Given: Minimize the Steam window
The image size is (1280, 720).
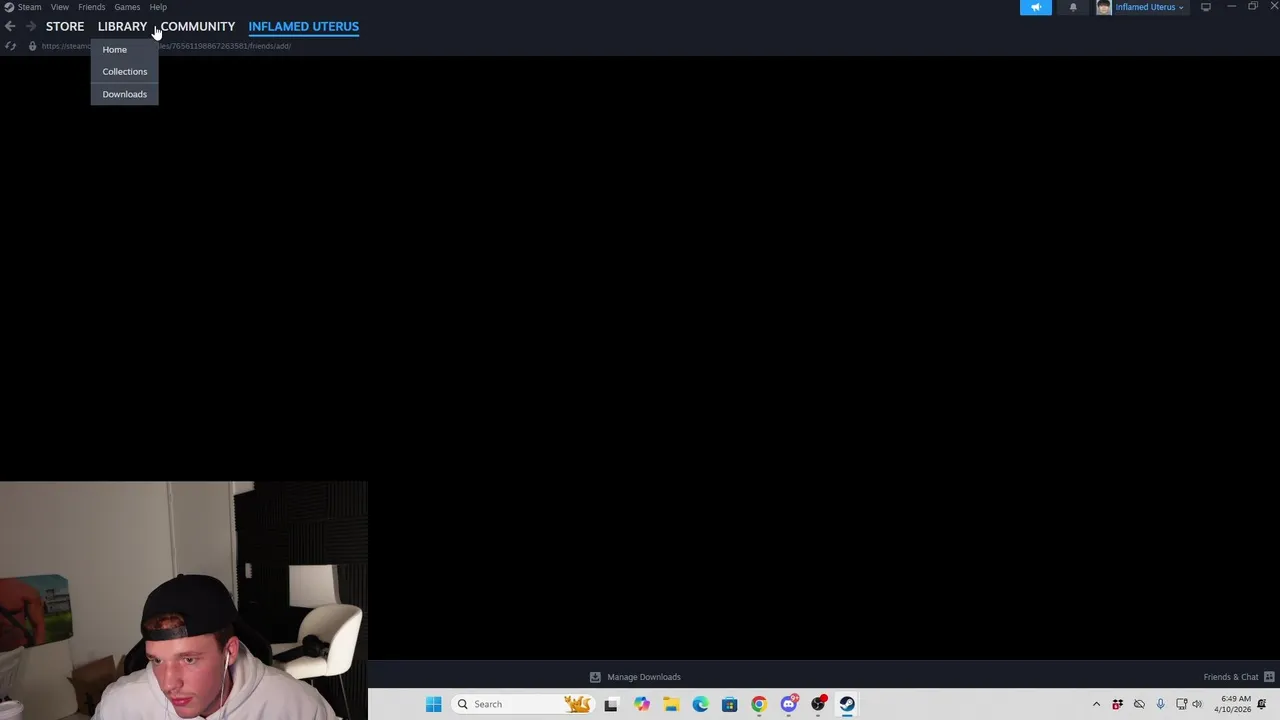Looking at the screenshot, I should (1231, 6).
